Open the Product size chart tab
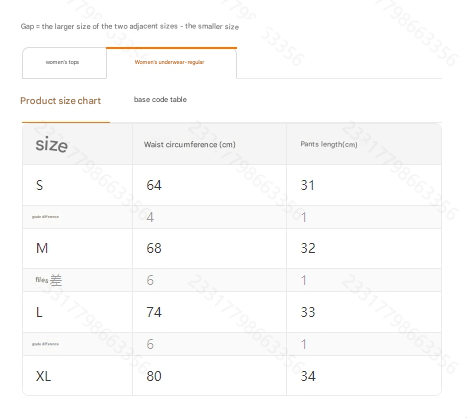The width and height of the screenshot is (467, 418). [61, 101]
